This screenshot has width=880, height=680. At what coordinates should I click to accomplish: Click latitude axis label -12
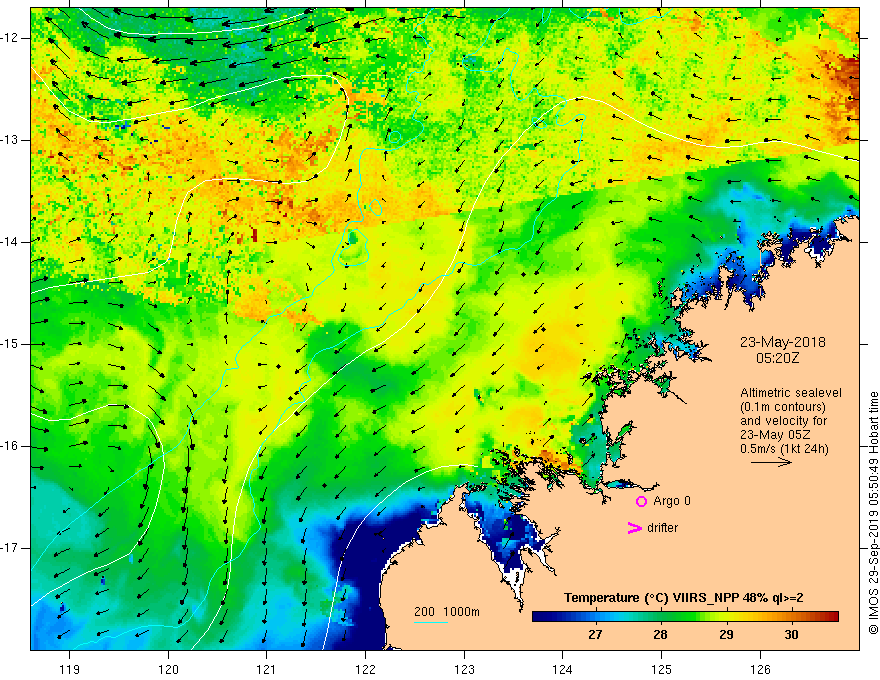click(x=11, y=38)
